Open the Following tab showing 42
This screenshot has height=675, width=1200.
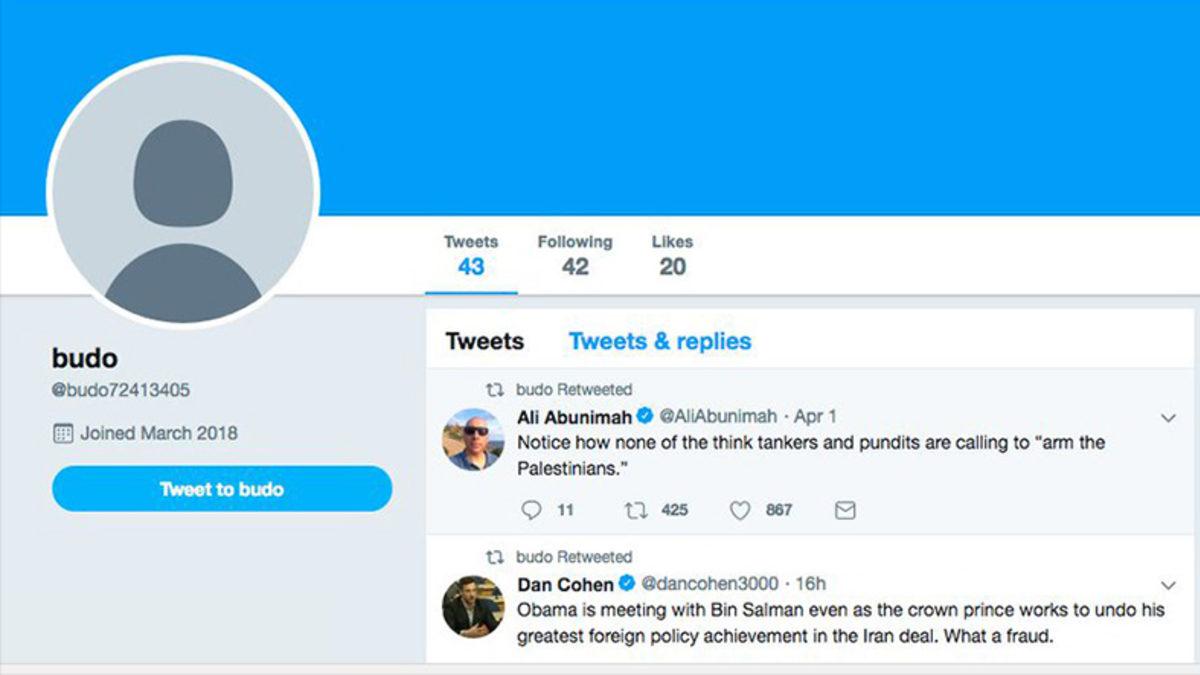pyautogui.click(x=575, y=255)
